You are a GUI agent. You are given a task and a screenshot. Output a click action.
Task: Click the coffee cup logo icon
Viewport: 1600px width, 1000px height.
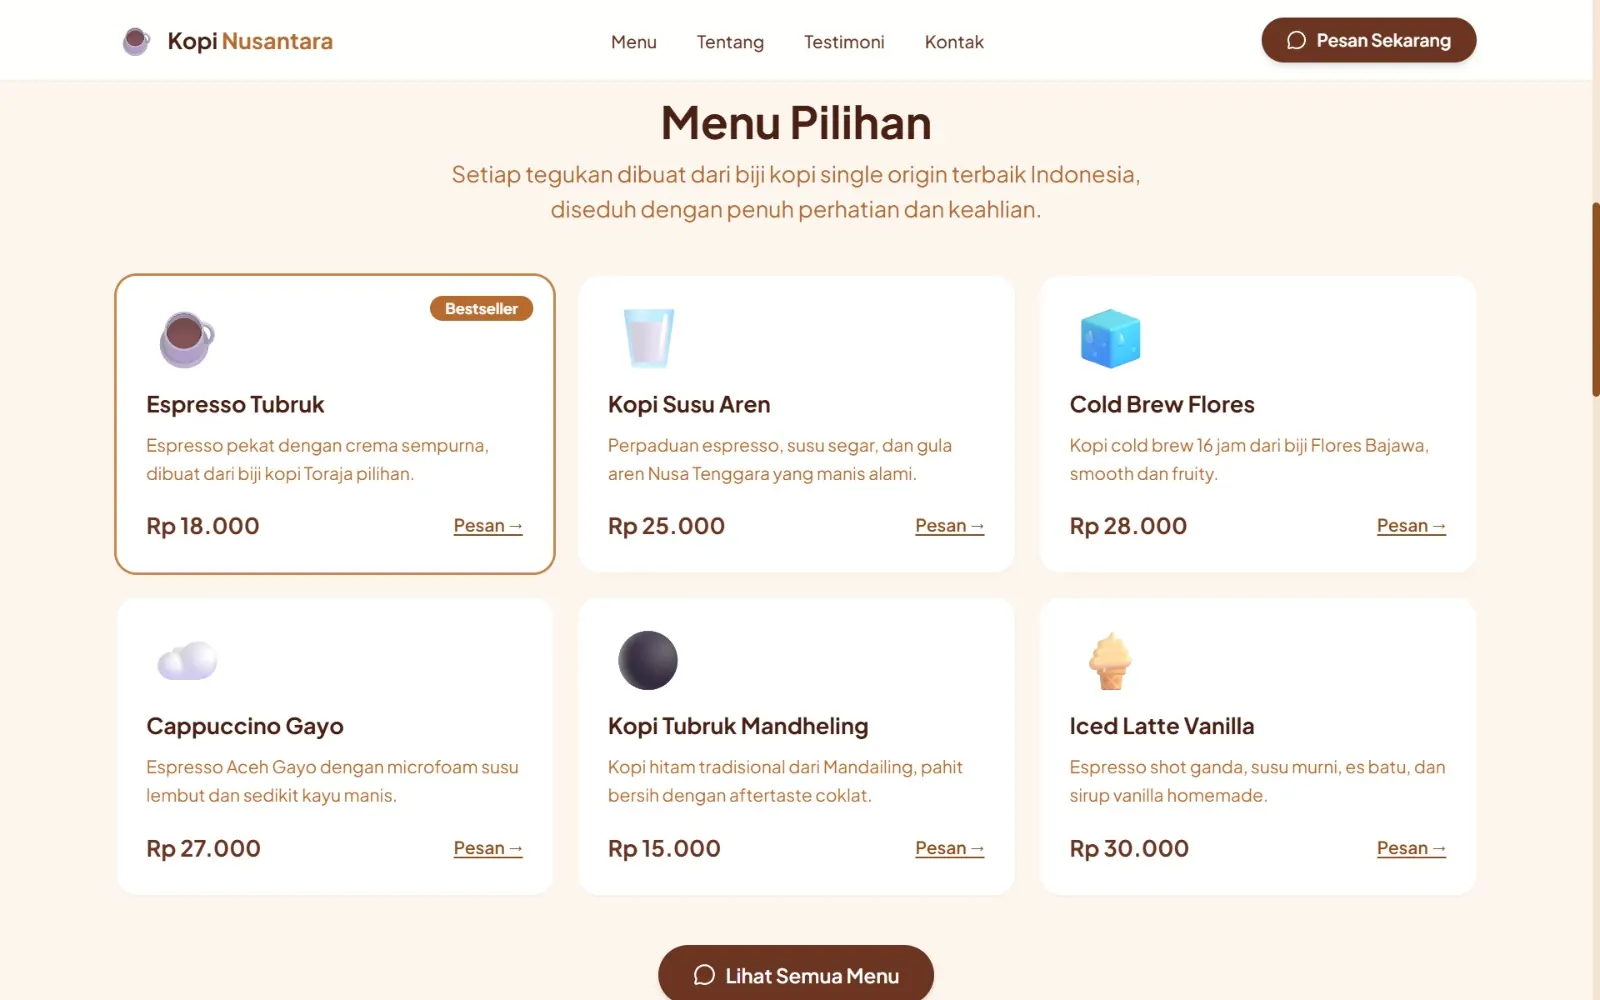coord(135,41)
